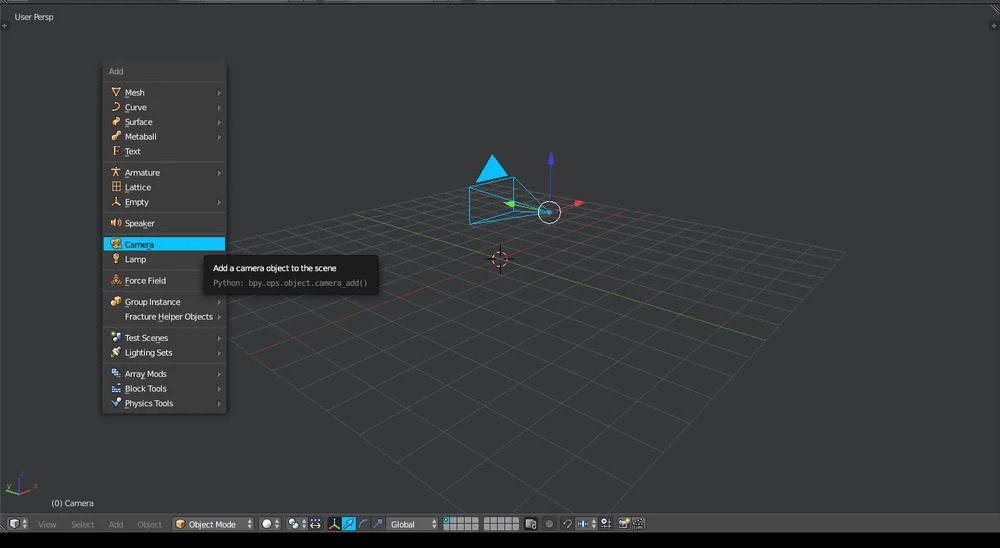
Task: Enable the translate manipulator arrow icon
Action: pos(349,524)
